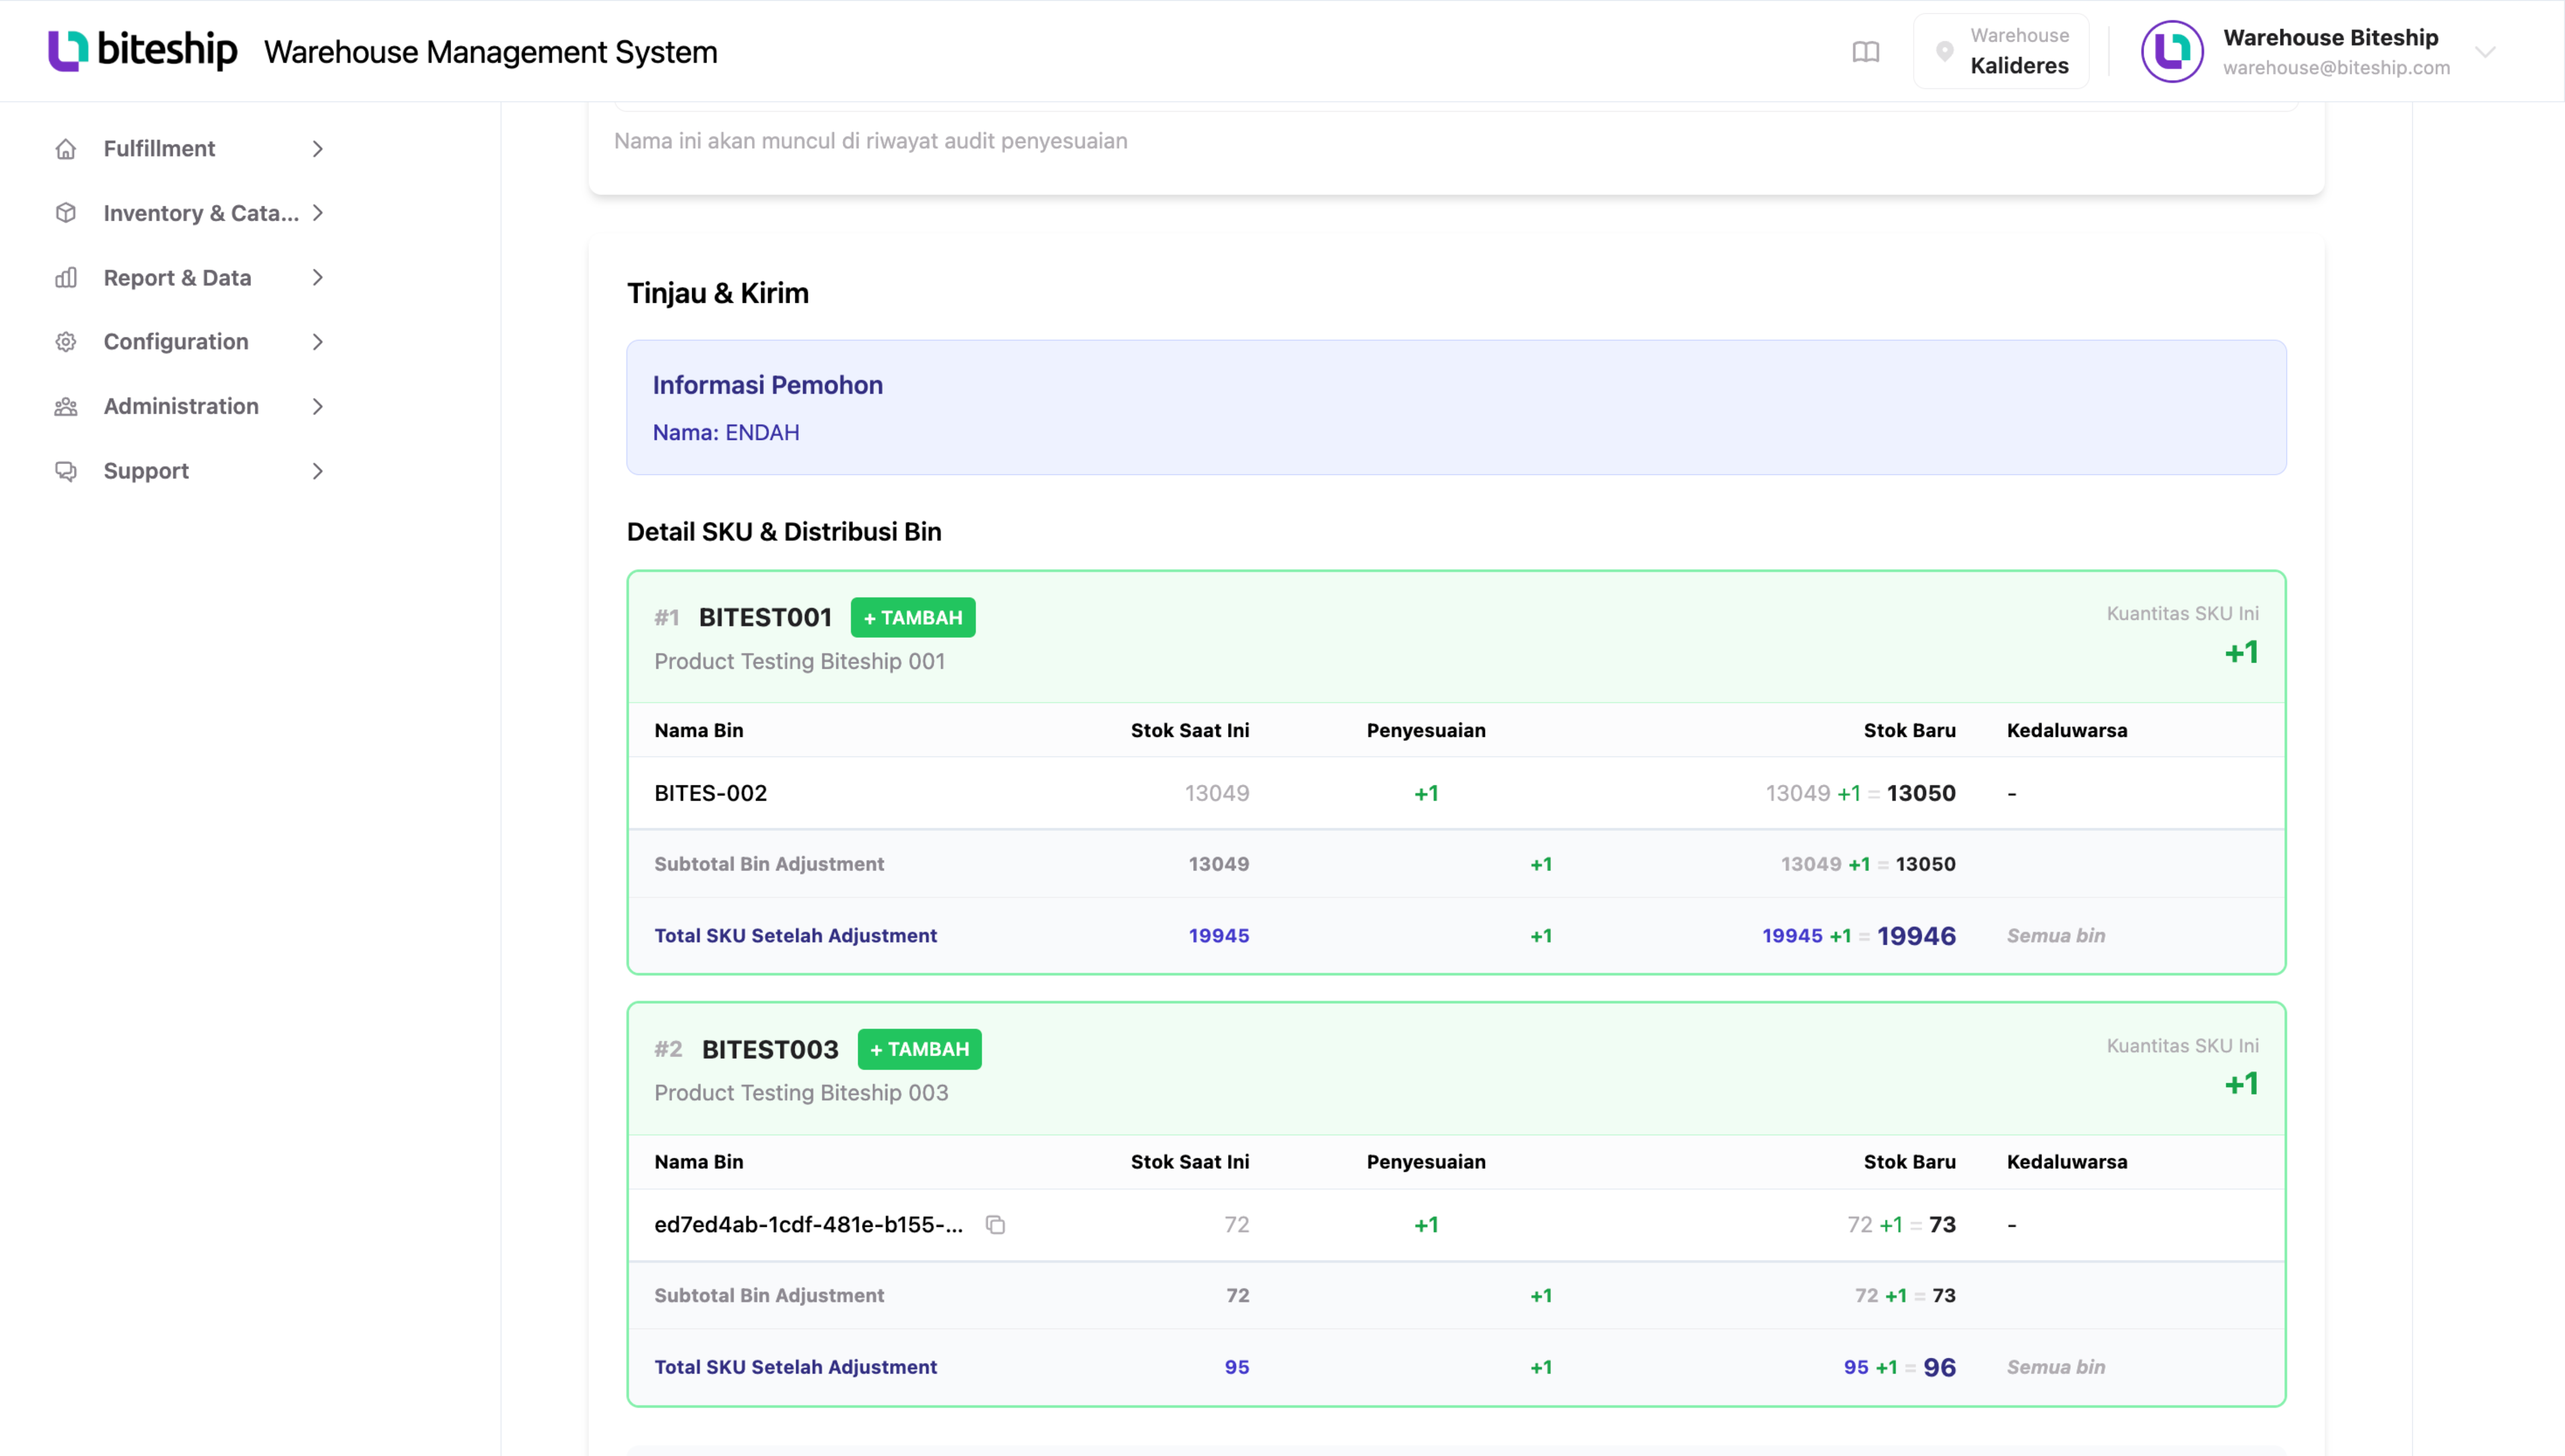Click Product Testing Biteship 003 description
Image resolution: width=2565 pixels, height=1456 pixels.
click(x=801, y=1093)
